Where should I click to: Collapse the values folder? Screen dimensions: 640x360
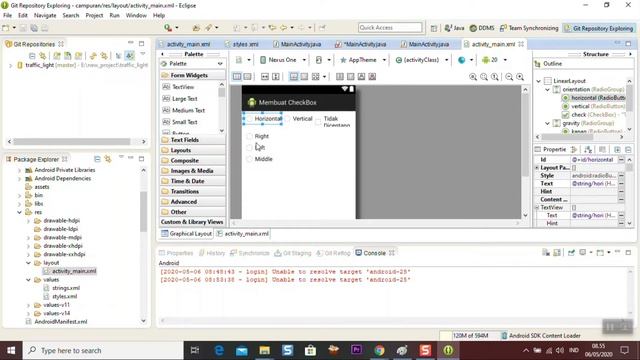[x=28, y=280]
